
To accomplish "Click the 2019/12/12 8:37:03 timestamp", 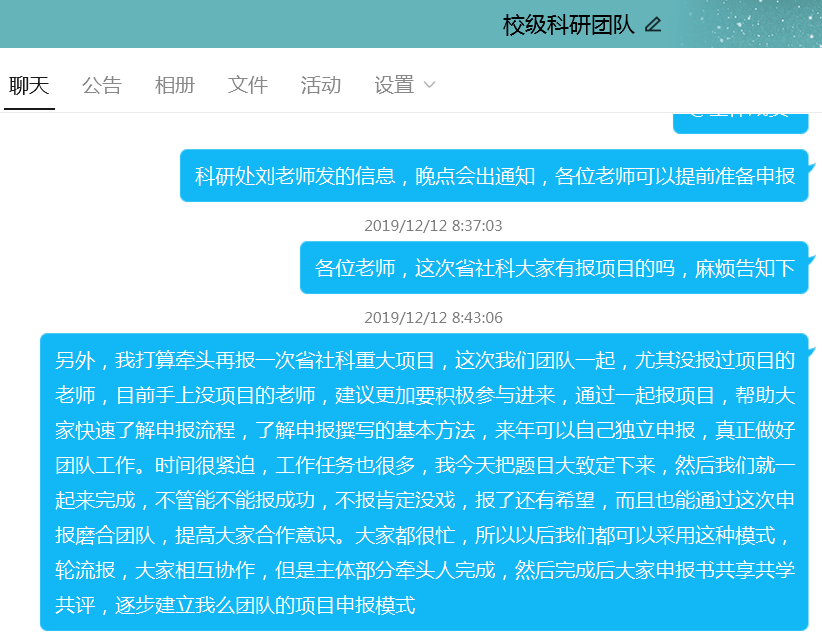I will pos(433,226).
